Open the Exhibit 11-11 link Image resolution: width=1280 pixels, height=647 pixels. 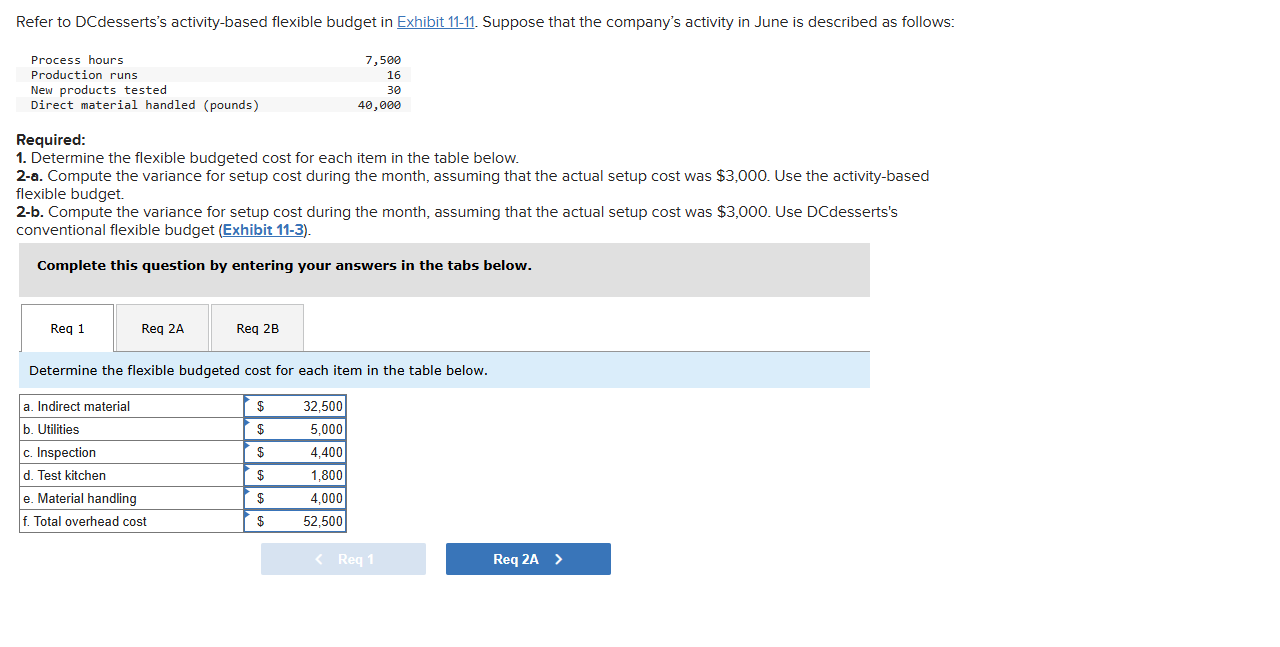[435, 21]
